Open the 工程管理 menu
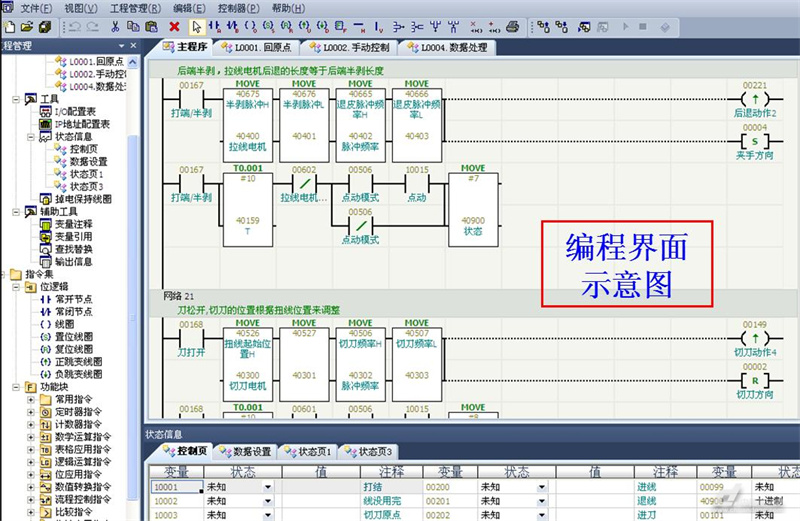 tap(133, 8)
